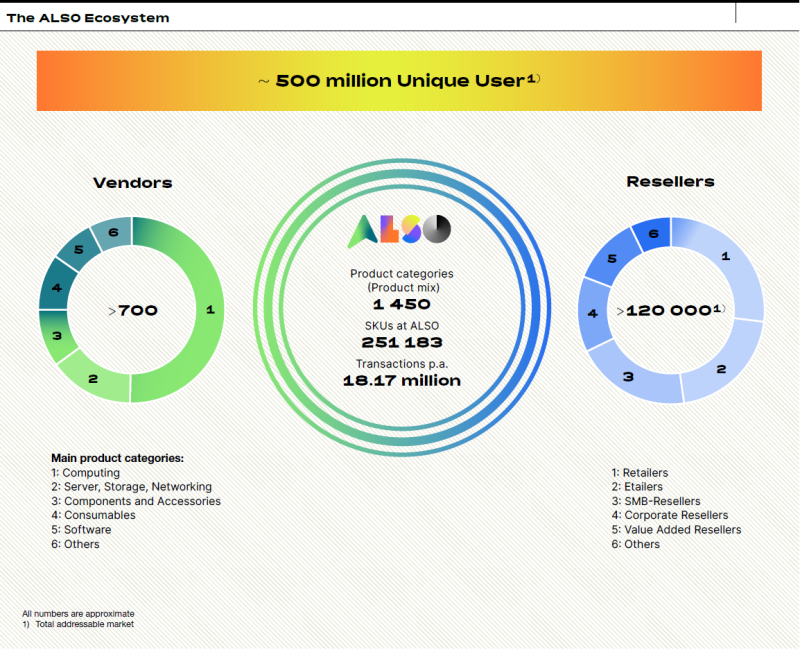This screenshot has height=650, width=800.
Task: Click the 'Resellers' chart heading
Action: pyautogui.click(x=670, y=182)
